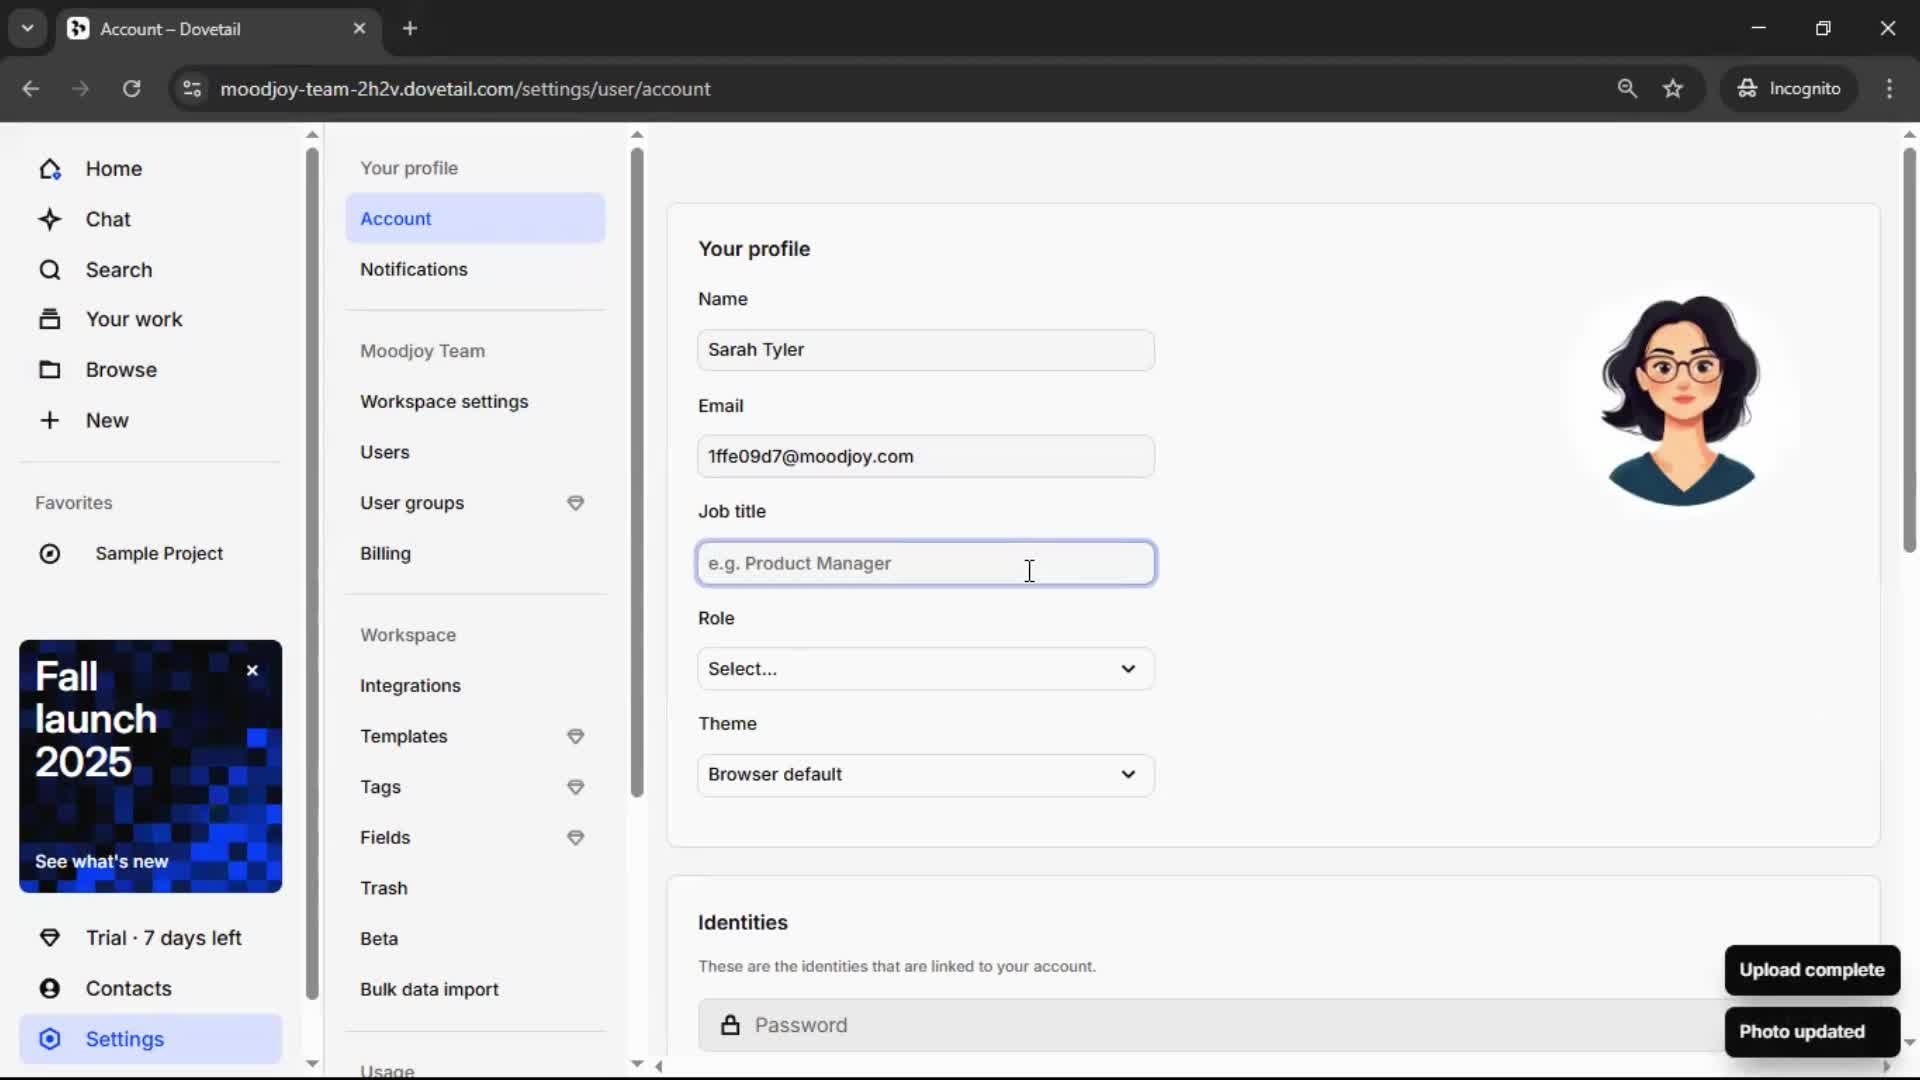
Task: Click the Browse folder icon
Action: 50,370
